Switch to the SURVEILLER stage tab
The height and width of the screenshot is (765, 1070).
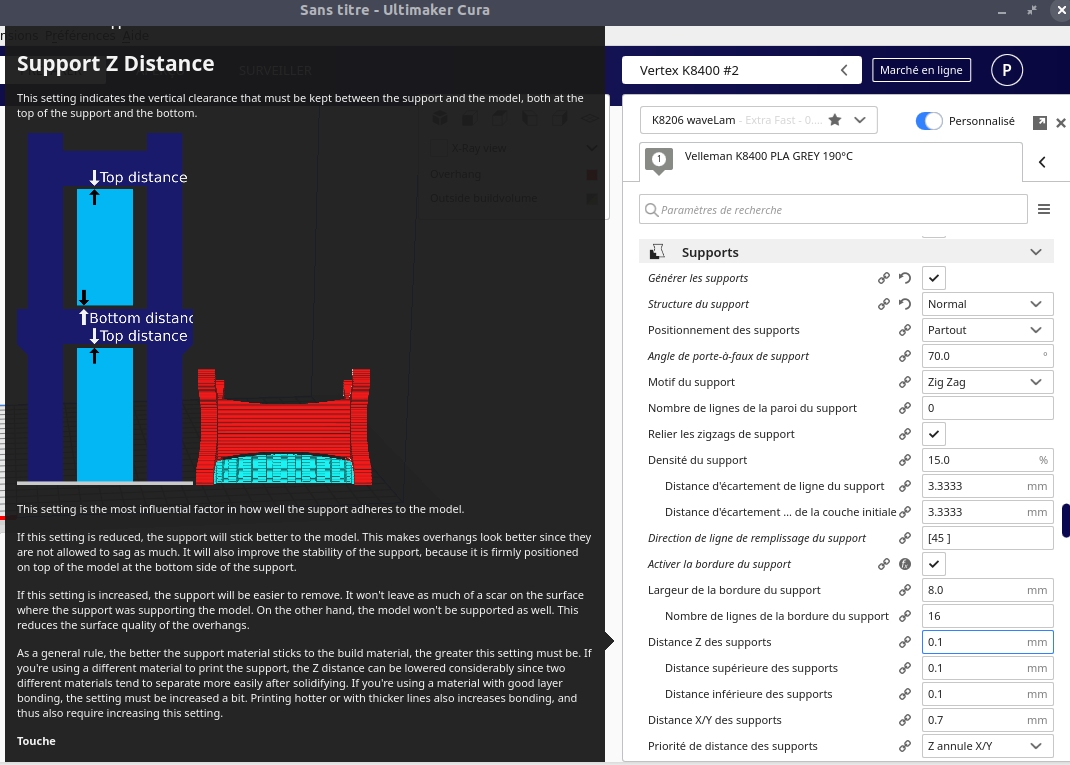pyautogui.click(x=275, y=70)
